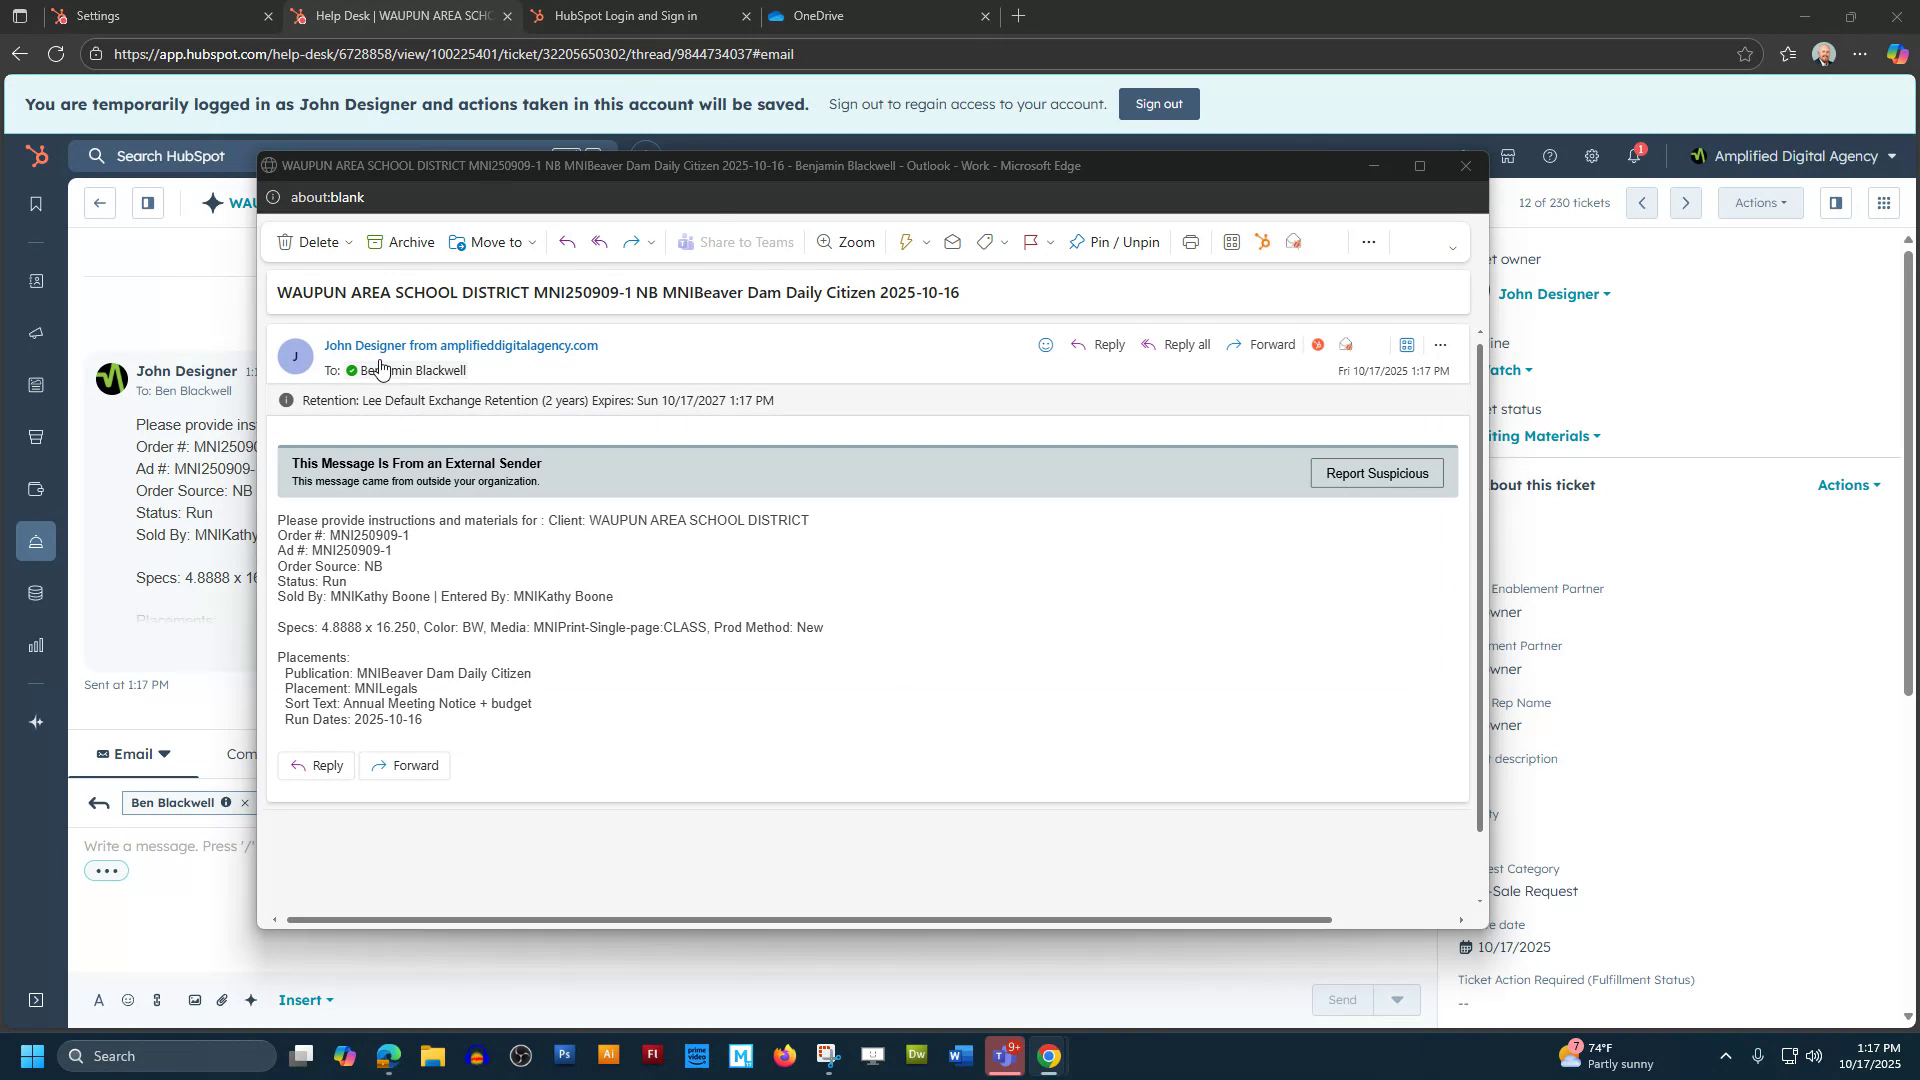This screenshot has height=1080, width=1920.
Task: Attach a file with the paperclip icon
Action: click(x=223, y=1000)
